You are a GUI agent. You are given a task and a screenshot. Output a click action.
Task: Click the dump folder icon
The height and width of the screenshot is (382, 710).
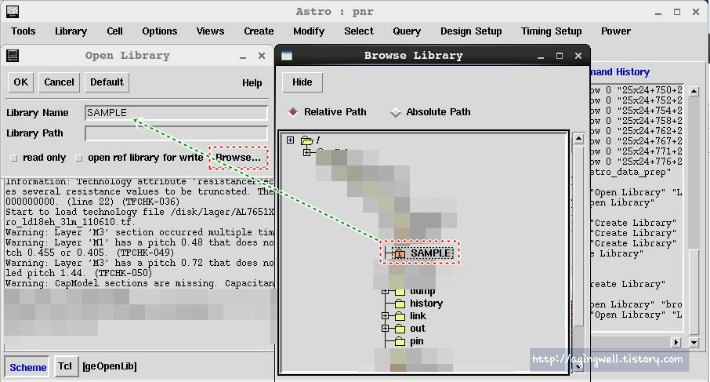(x=400, y=291)
